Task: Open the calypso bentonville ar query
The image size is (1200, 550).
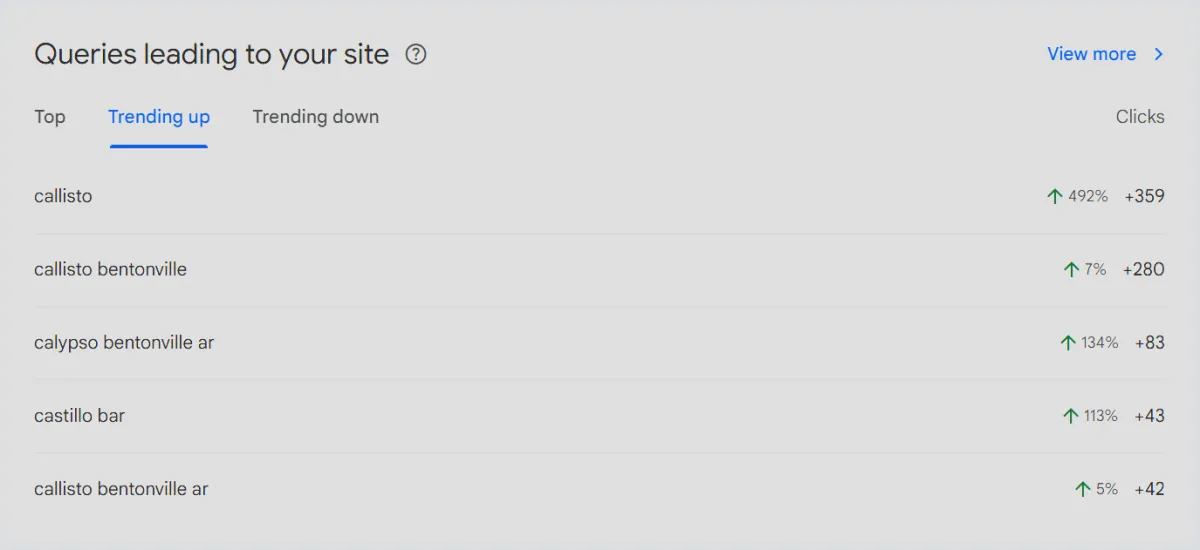Action: click(x=124, y=343)
